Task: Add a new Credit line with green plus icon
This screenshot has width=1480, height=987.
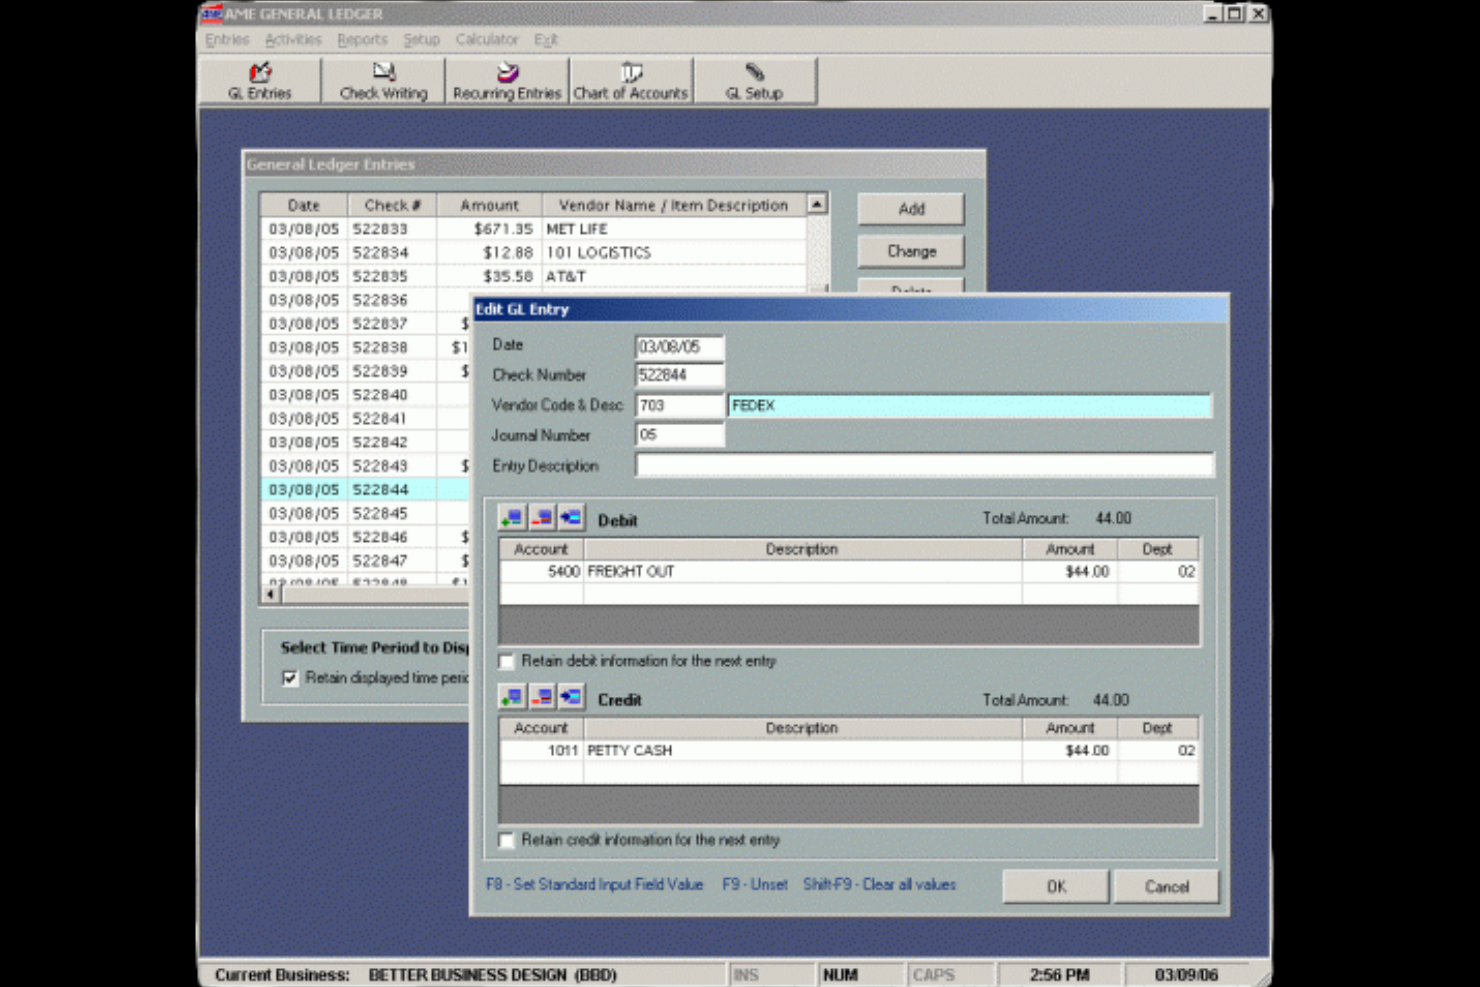Action: [511, 697]
